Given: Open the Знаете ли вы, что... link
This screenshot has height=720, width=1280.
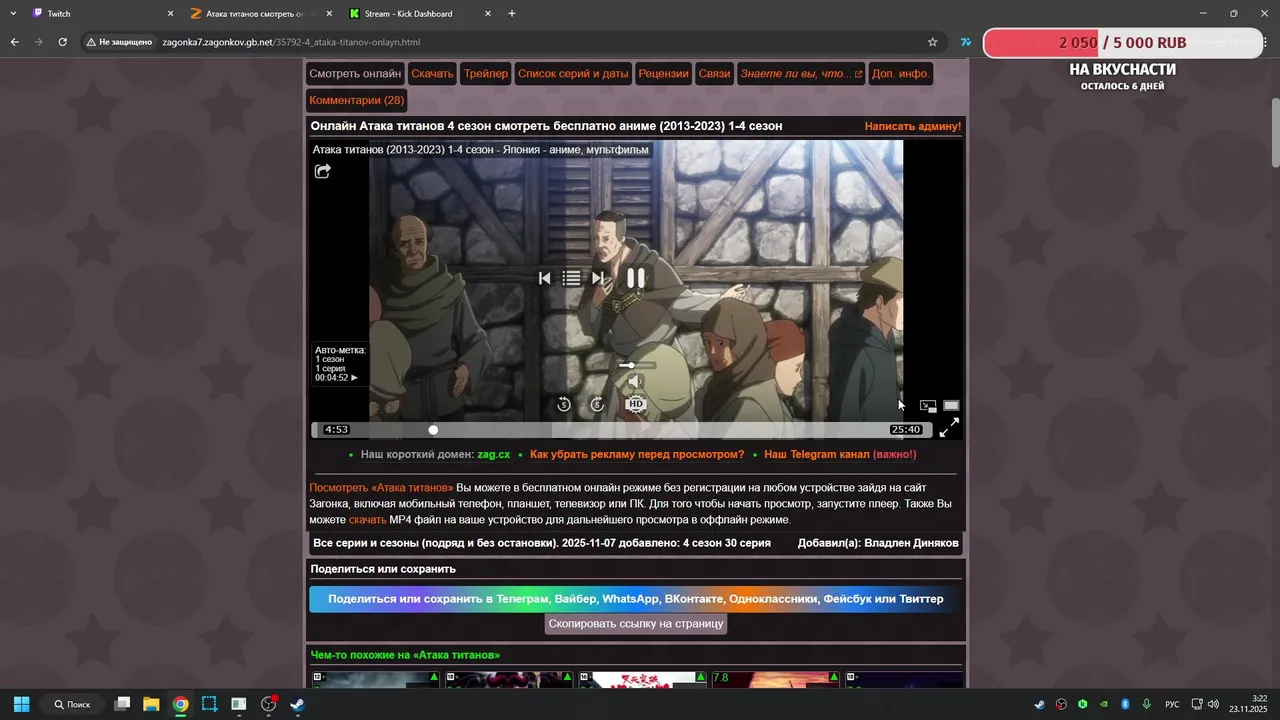Looking at the screenshot, I should pyautogui.click(x=801, y=74).
